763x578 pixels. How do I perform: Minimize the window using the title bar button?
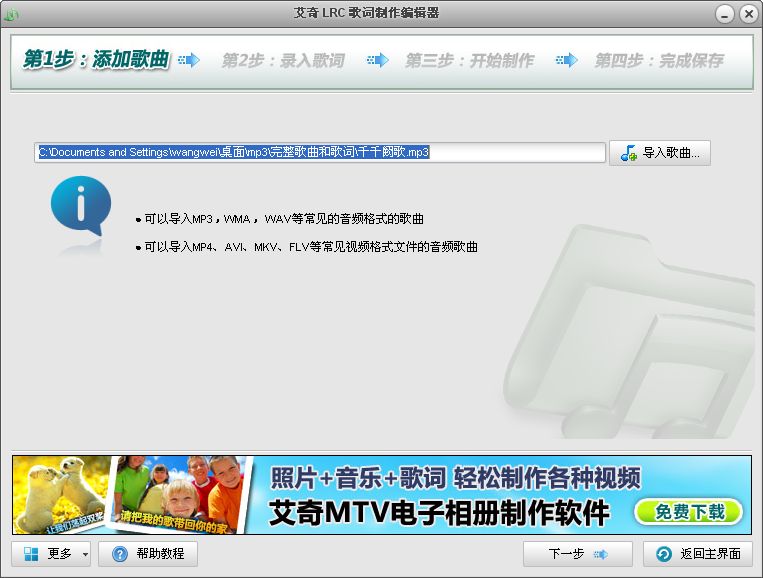point(725,14)
